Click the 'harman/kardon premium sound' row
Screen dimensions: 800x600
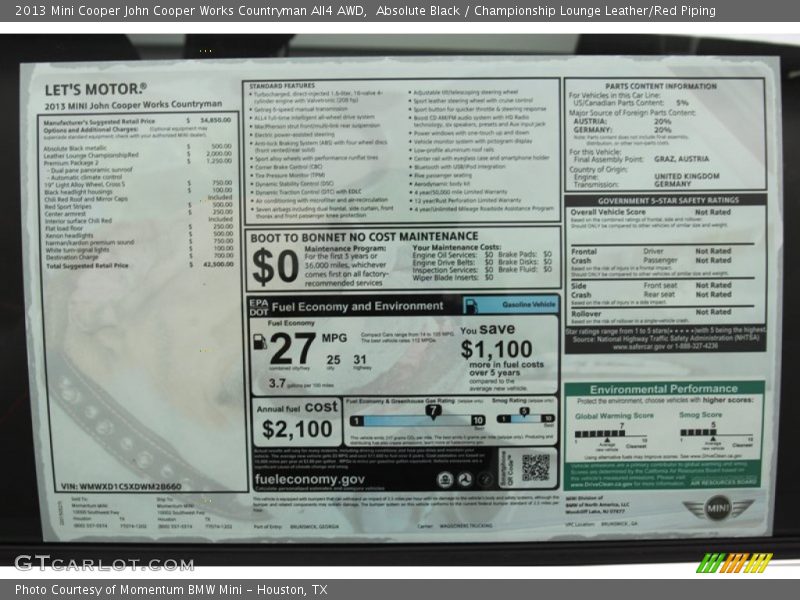[139, 242]
